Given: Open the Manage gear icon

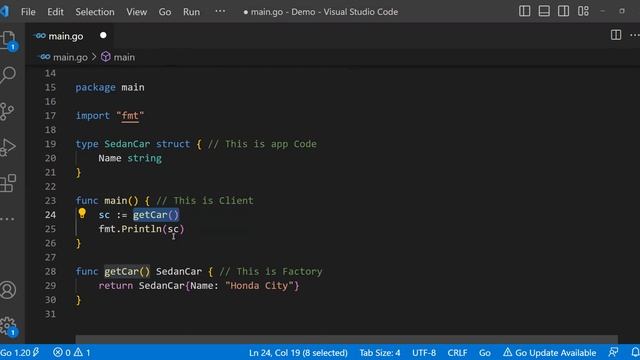Looking at the screenshot, I should click(x=8, y=326).
